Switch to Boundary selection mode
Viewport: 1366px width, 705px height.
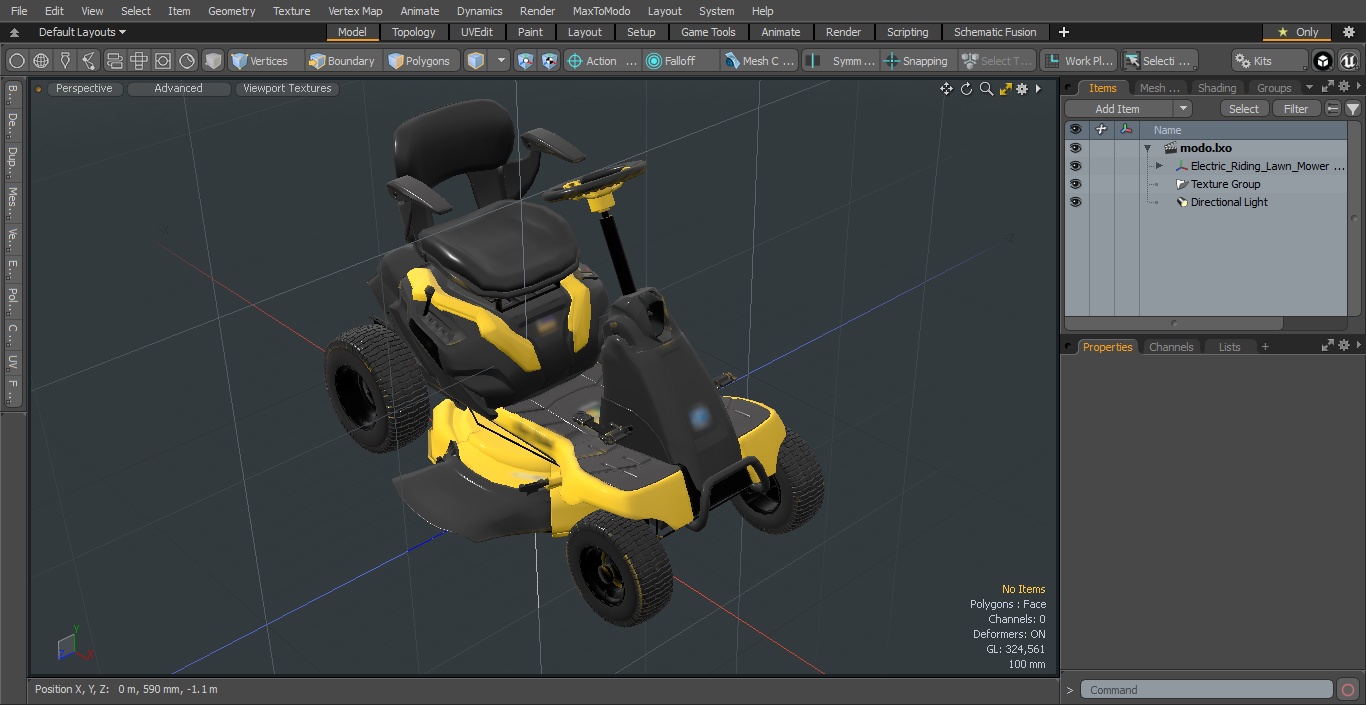[343, 61]
